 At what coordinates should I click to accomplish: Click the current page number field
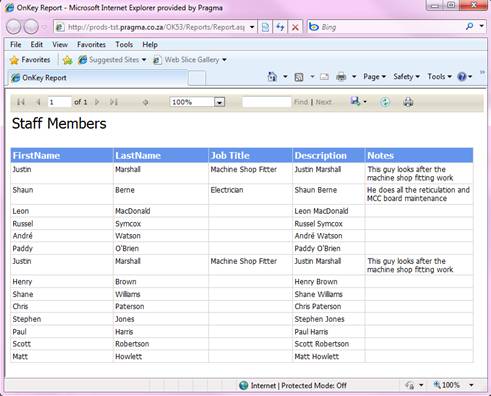click(x=59, y=102)
